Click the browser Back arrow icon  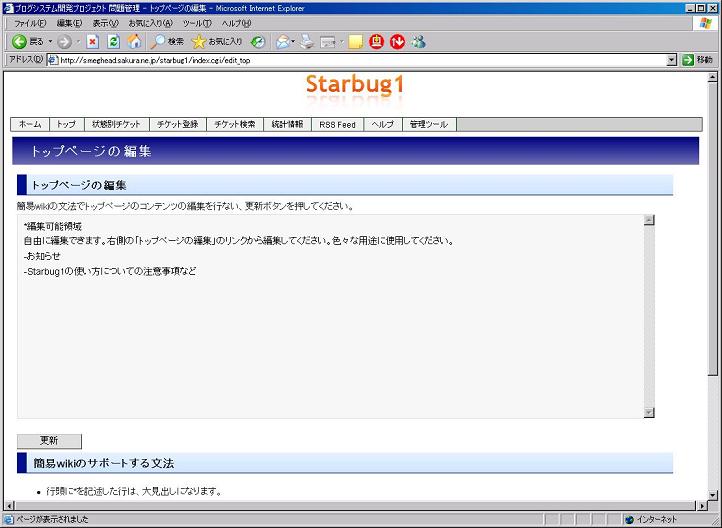click(19, 42)
